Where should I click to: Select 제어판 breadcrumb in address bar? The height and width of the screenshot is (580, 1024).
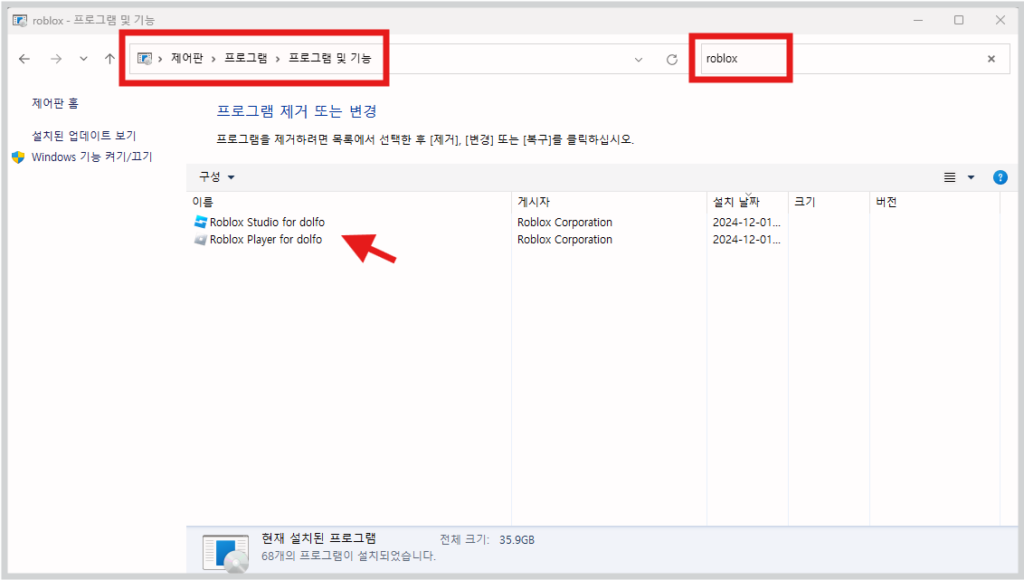click(x=187, y=58)
